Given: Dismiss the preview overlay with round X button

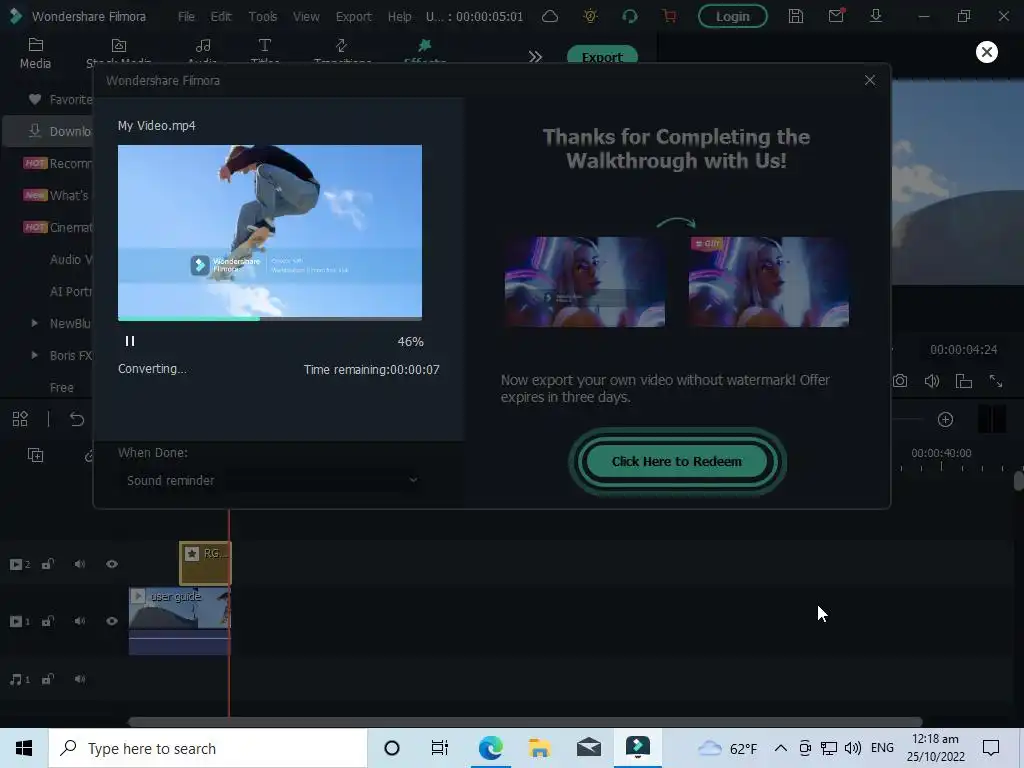Looking at the screenshot, I should pyautogui.click(x=986, y=52).
